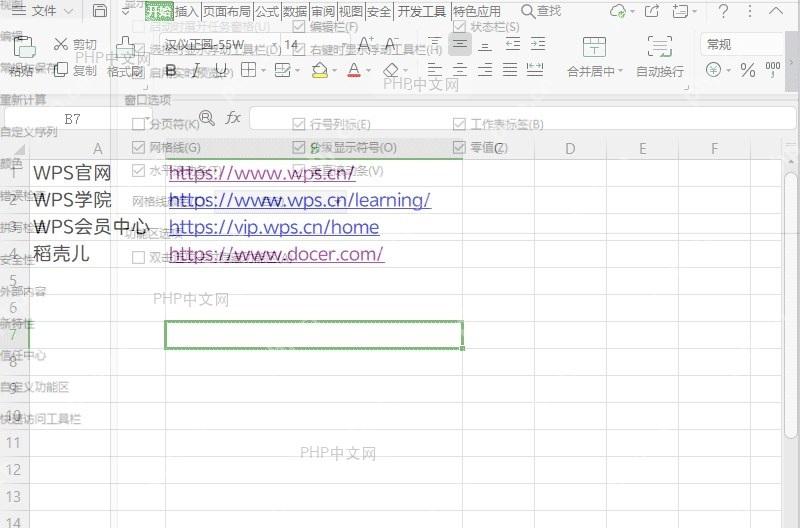Apply red font color
This screenshot has height=528, width=800.
tap(354, 70)
